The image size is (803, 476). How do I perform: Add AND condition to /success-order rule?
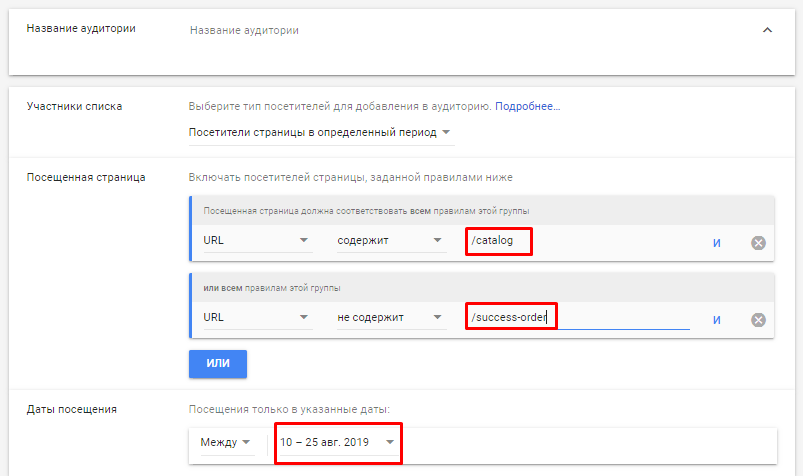[x=717, y=319]
